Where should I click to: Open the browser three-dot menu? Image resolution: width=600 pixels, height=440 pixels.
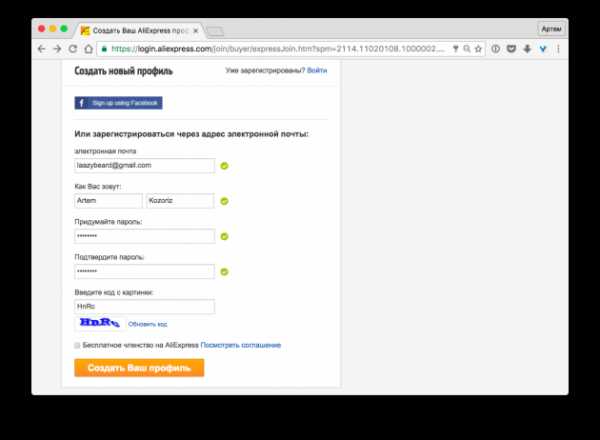(x=558, y=49)
